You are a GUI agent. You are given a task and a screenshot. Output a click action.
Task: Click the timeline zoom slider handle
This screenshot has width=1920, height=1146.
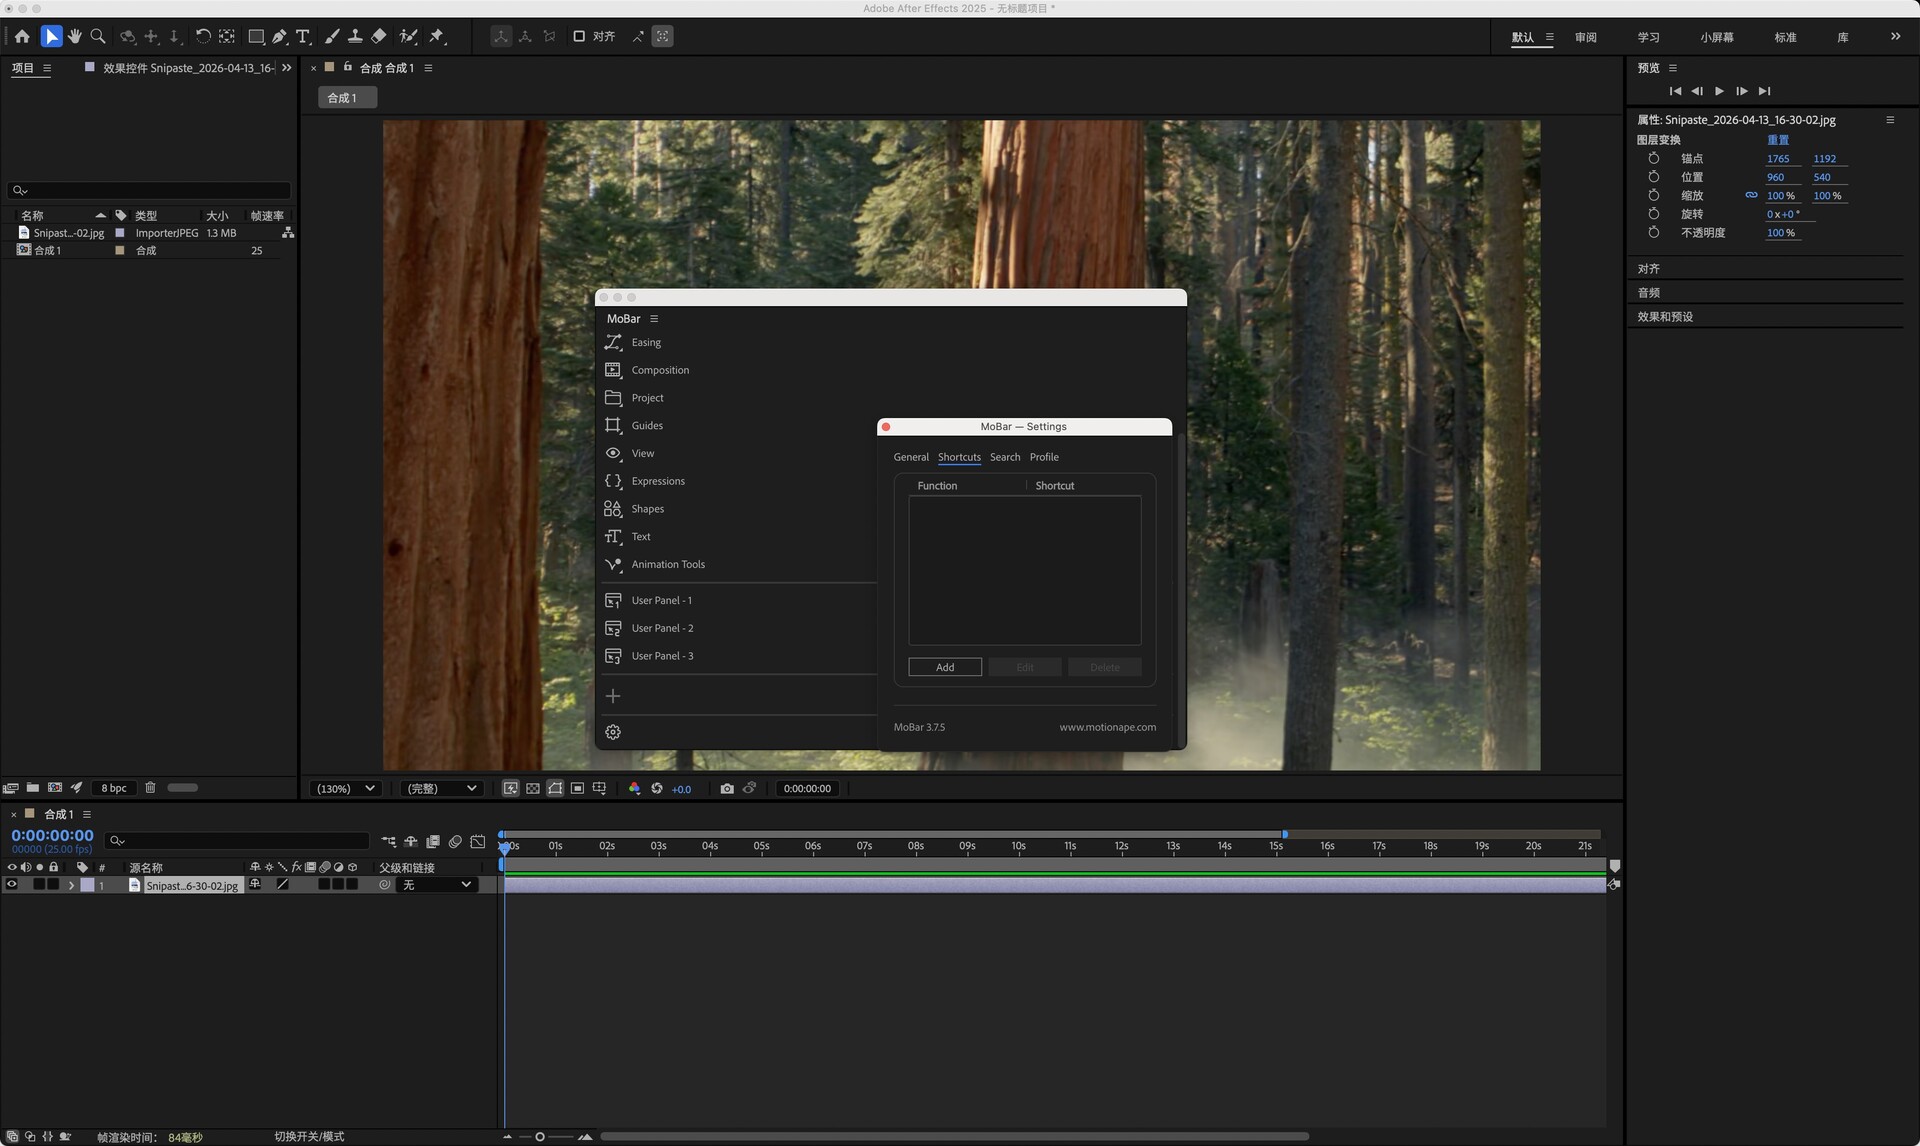[x=540, y=1137]
